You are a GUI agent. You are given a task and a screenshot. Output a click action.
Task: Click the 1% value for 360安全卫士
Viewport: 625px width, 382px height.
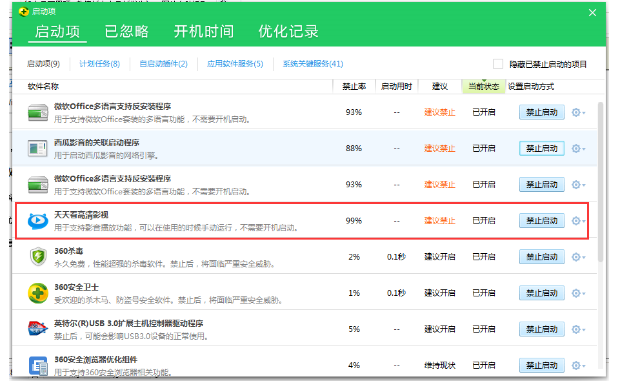pyautogui.click(x=354, y=293)
